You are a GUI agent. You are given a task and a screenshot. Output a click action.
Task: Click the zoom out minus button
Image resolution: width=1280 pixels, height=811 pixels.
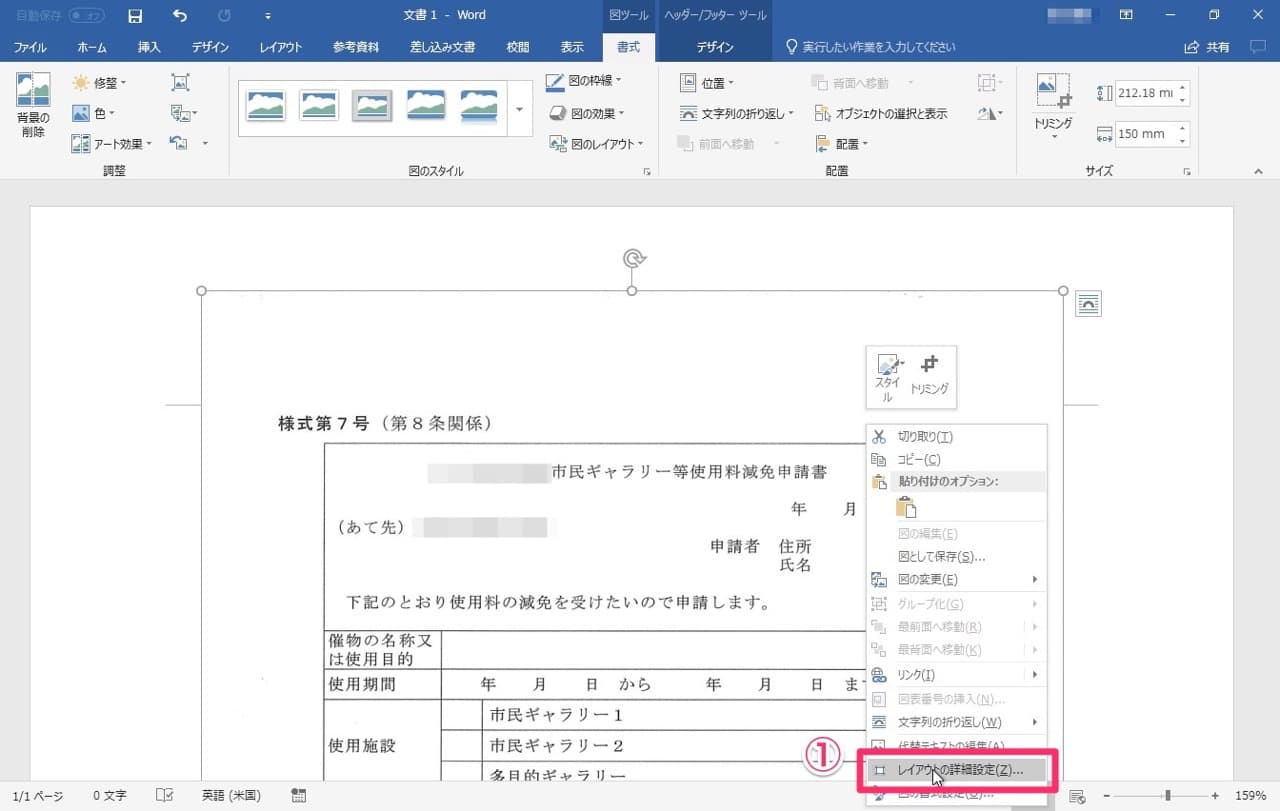click(1105, 796)
